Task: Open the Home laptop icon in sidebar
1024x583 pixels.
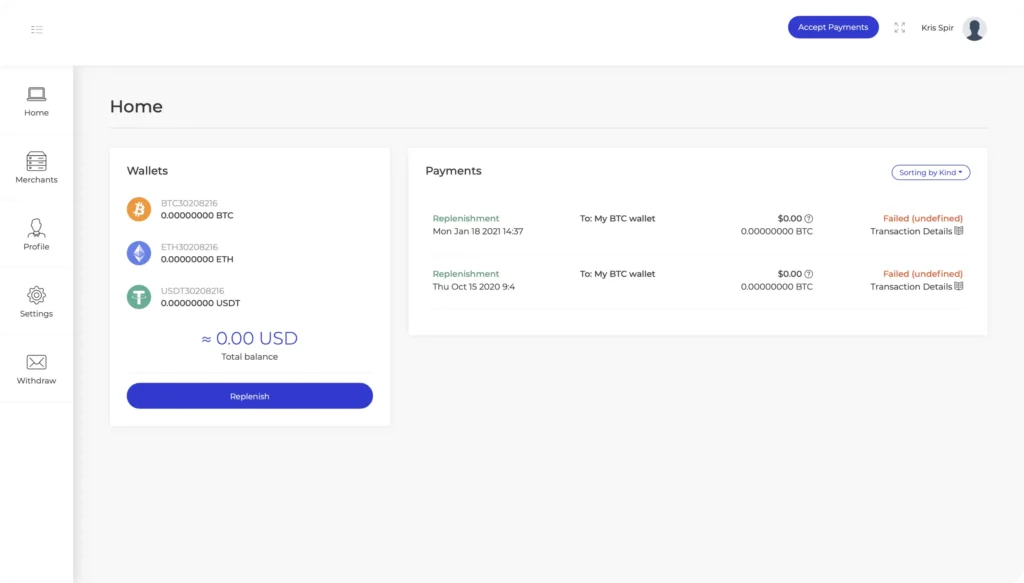Action: click(37, 95)
